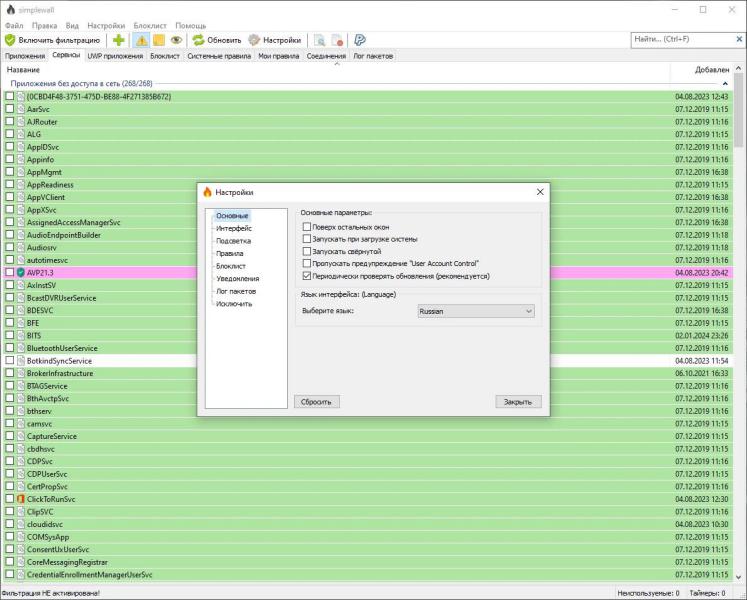Tick the checkbox for AVP21.3

10,272
